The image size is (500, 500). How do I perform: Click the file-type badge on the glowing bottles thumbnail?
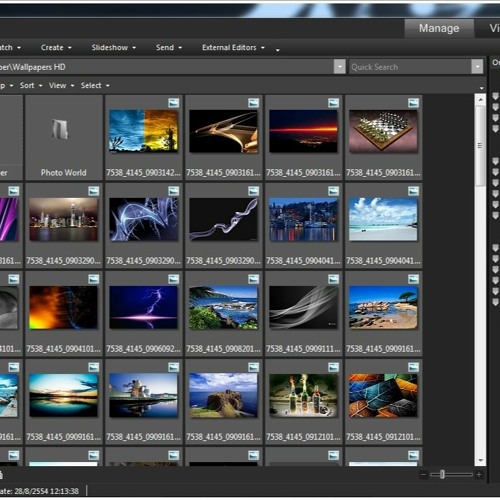pyautogui.click(x=333, y=367)
